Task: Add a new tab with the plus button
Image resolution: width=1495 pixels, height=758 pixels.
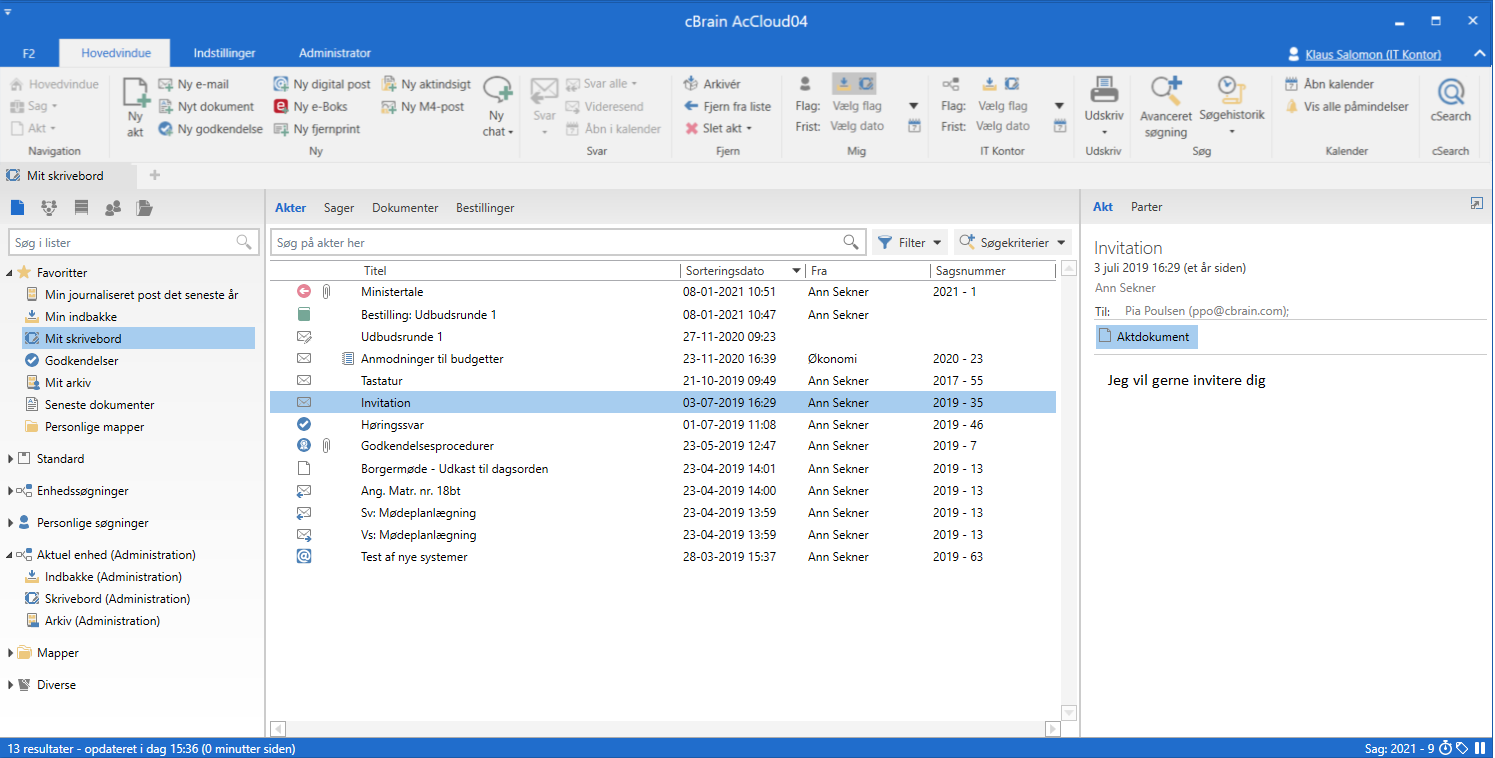Action: coord(154,175)
